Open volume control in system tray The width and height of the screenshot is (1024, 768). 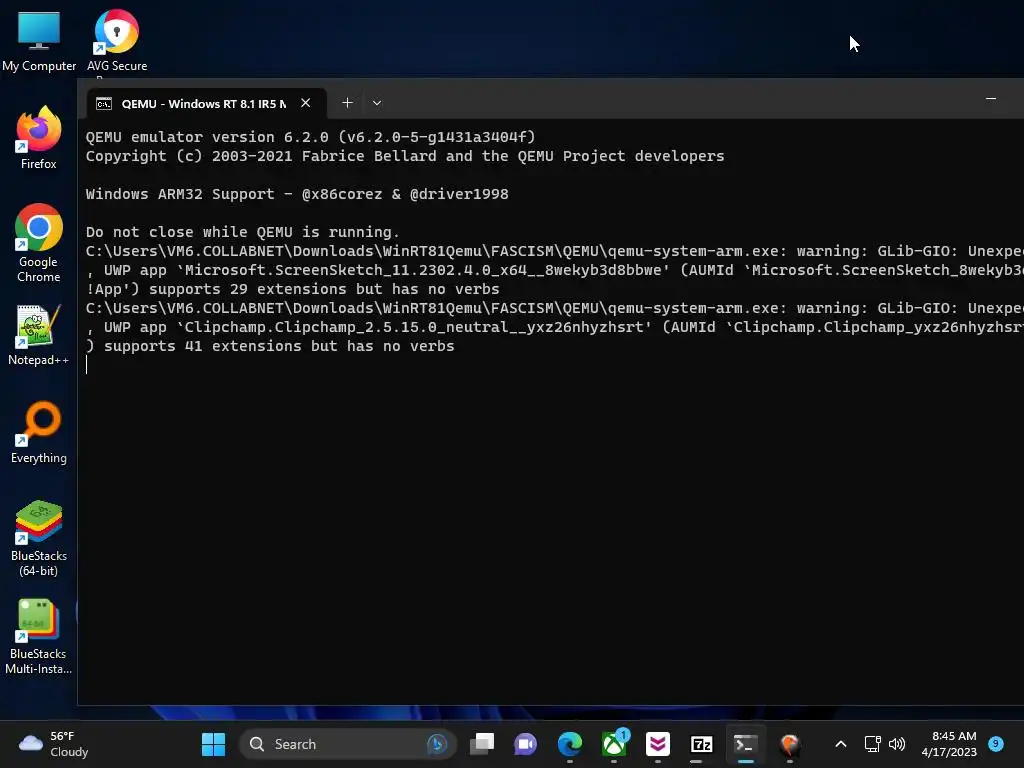(x=897, y=744)
